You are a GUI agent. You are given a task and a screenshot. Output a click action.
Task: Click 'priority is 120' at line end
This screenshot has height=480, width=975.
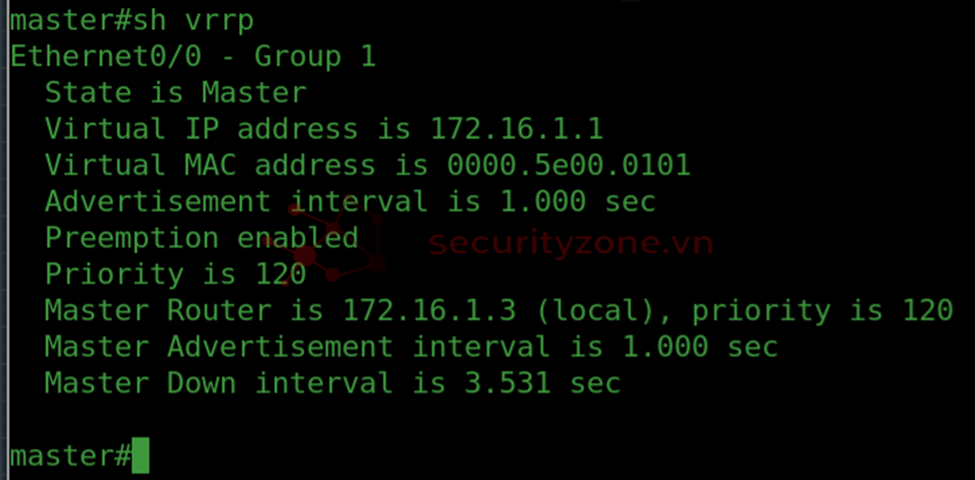pyautogui.click(x=823, y=310)
